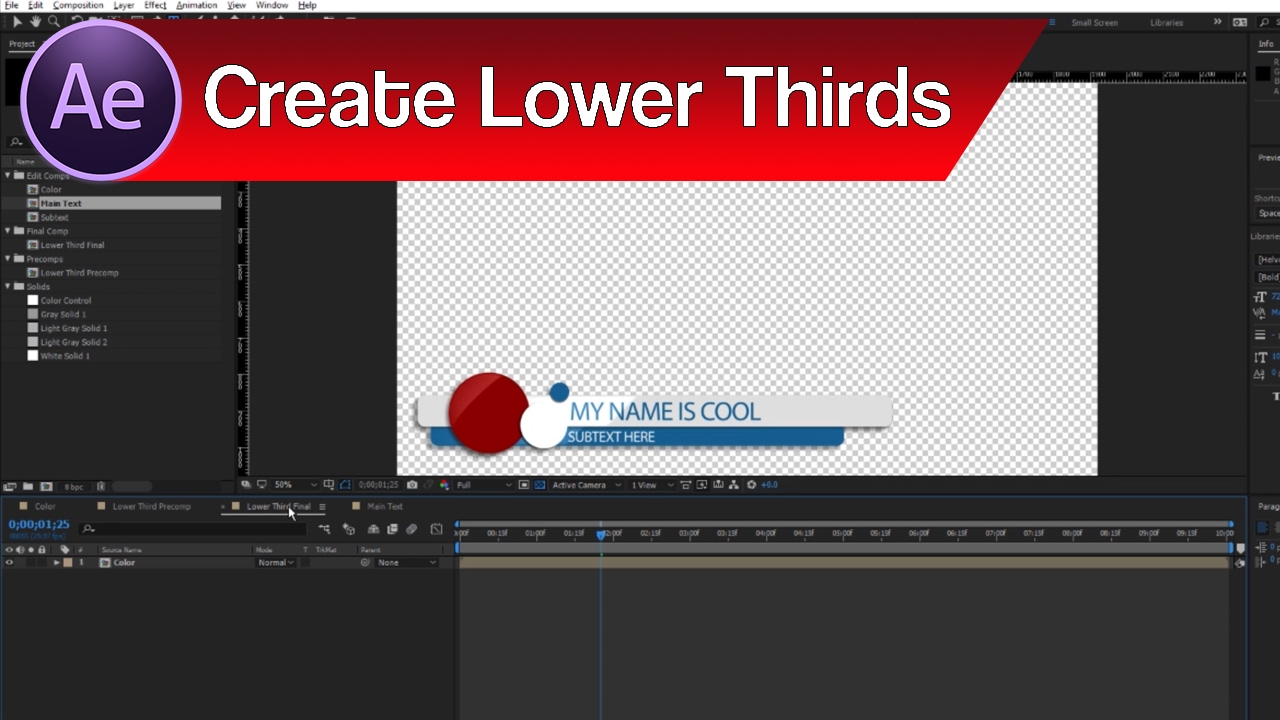Open the Effect menu
Screen dimensions: 1280x720
(155, 5)
